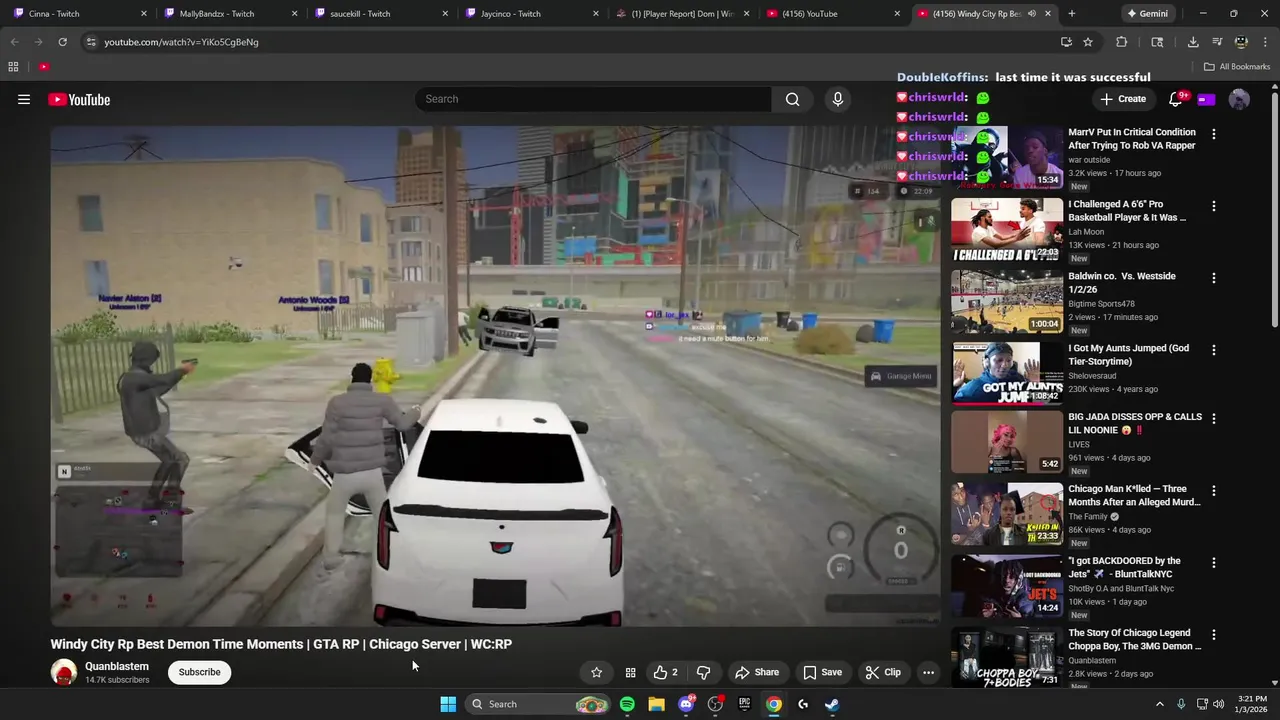Open Windows Start menu
The height and width of the screenshot is (720, 1280).
[448, 704]
